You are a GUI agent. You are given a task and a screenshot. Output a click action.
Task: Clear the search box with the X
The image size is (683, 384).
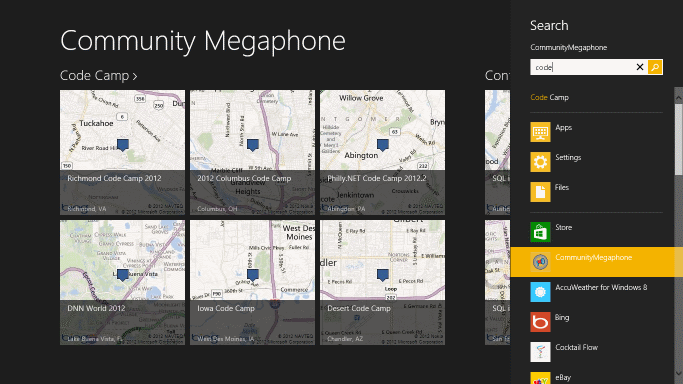tap(640, 67)
